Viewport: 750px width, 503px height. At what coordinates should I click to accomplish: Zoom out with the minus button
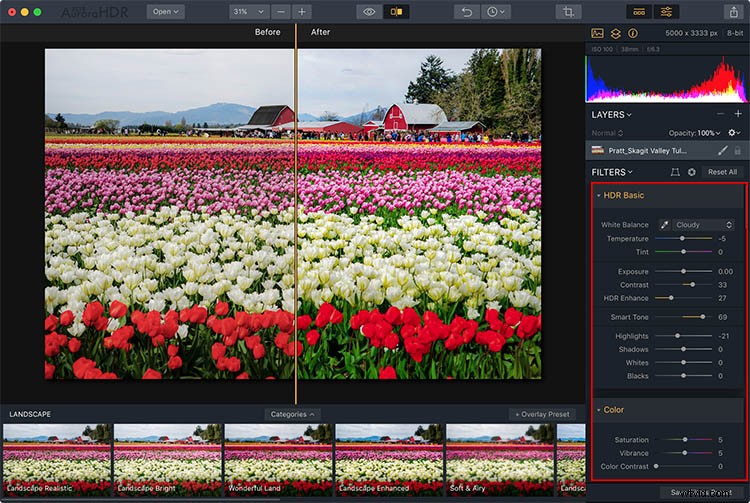281,11
